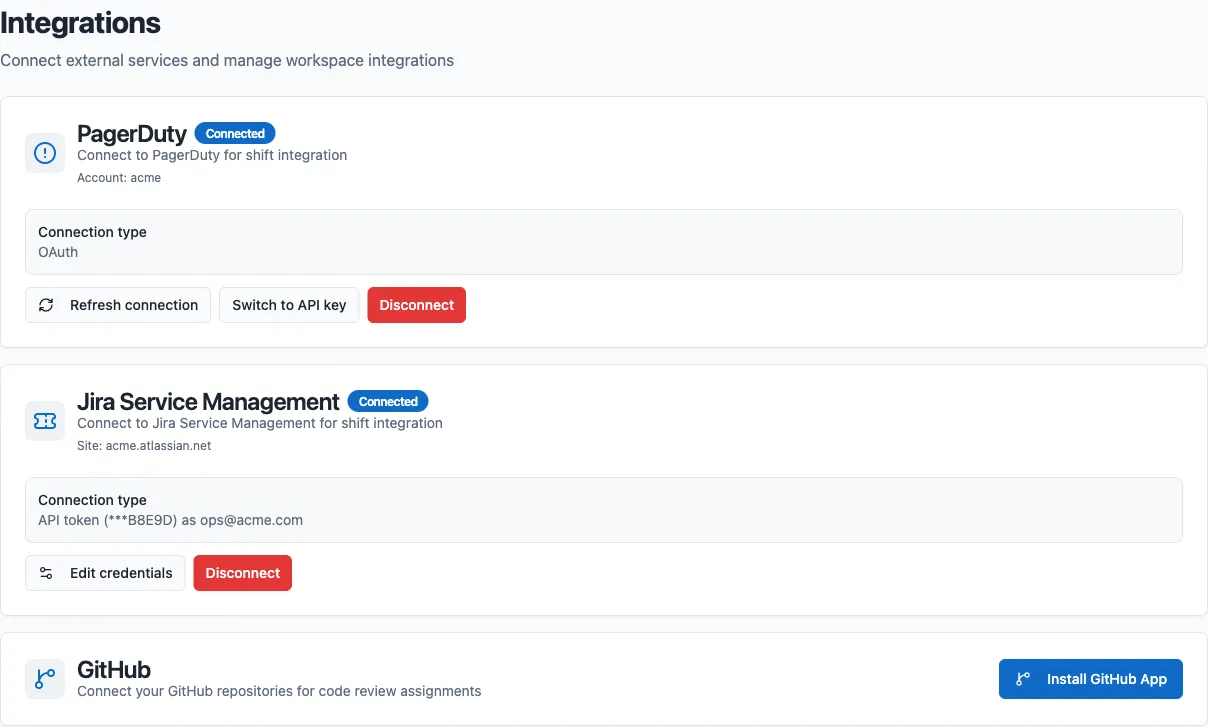Click the GitHub branch icon beside GitHub heading
The height and width of the screenshot is (727, 1208).
pyautogui.click(x=45, y=679)
